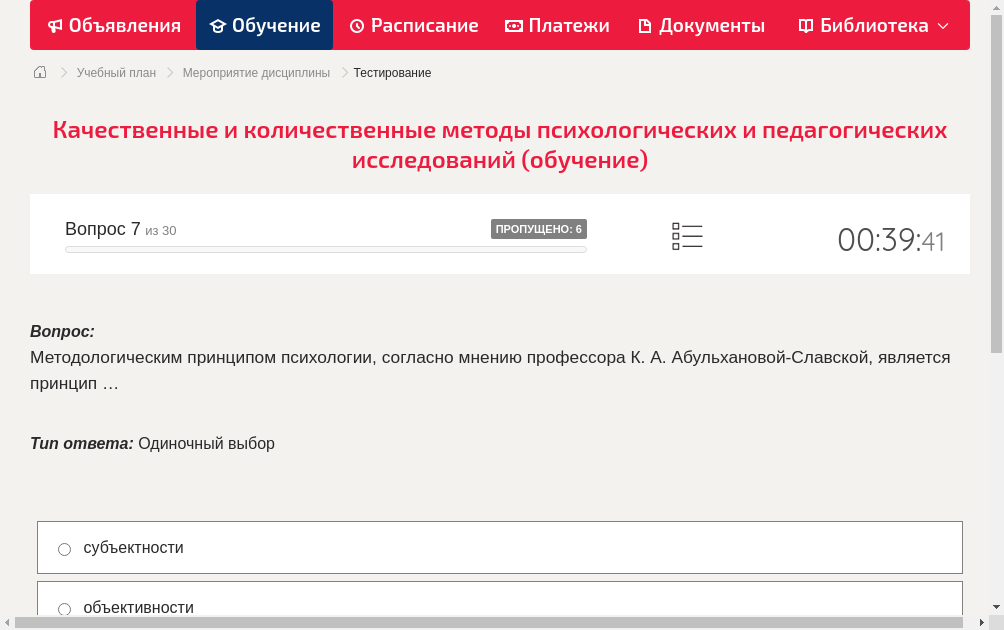
Task: Click the megaphone icon next to Объявления
Action: [54, 25]
